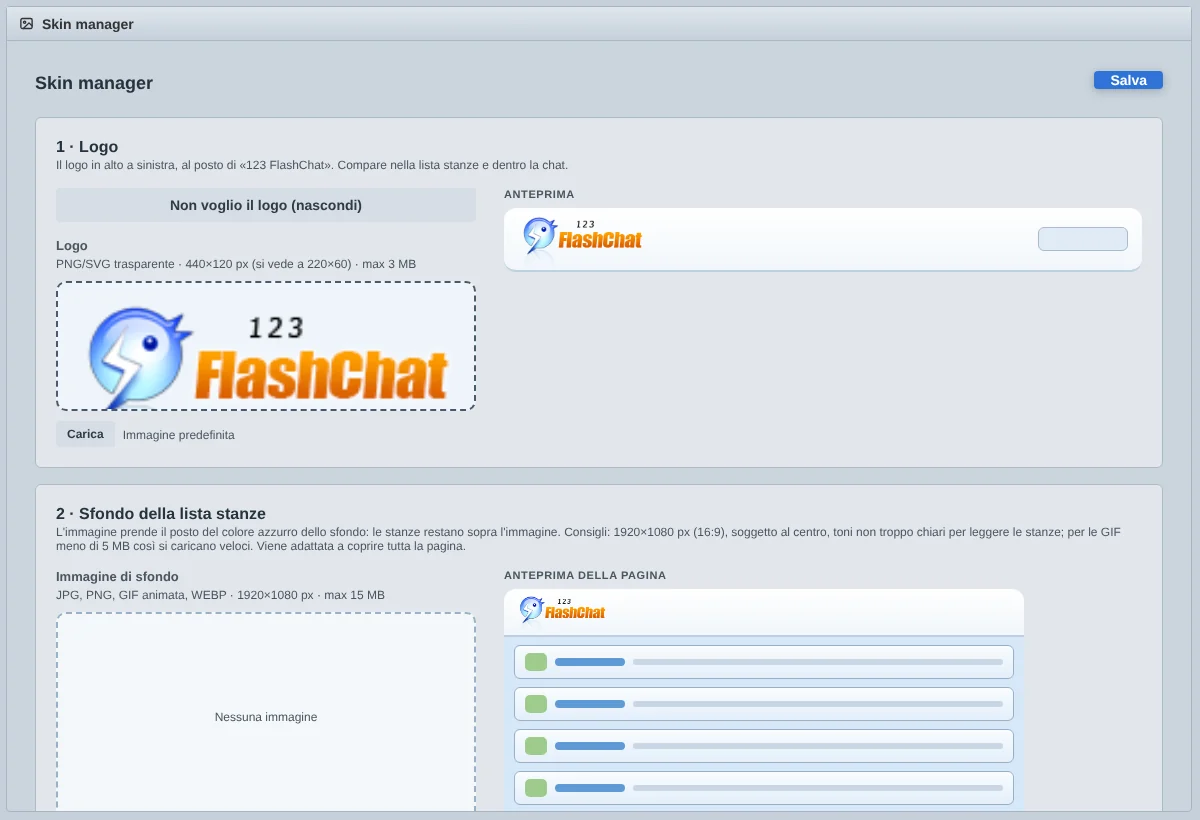The image size is (1200, 820).
Task: Save changes with the Salva button
Action: pyautogui.click(x=1128, y=80)
